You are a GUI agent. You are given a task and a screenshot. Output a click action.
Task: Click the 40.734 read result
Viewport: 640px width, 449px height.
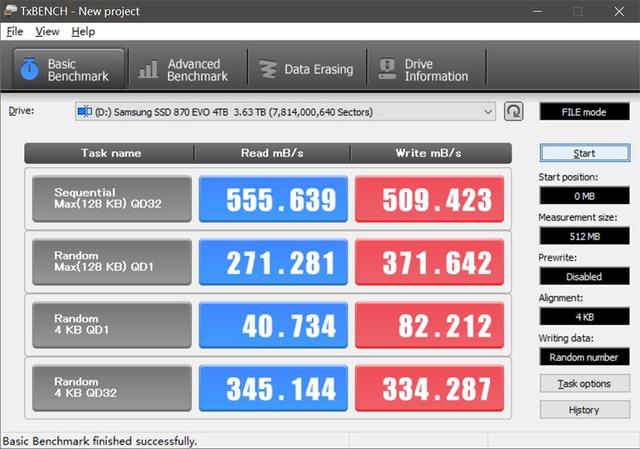pyautogui.click(x=273, y=325)
